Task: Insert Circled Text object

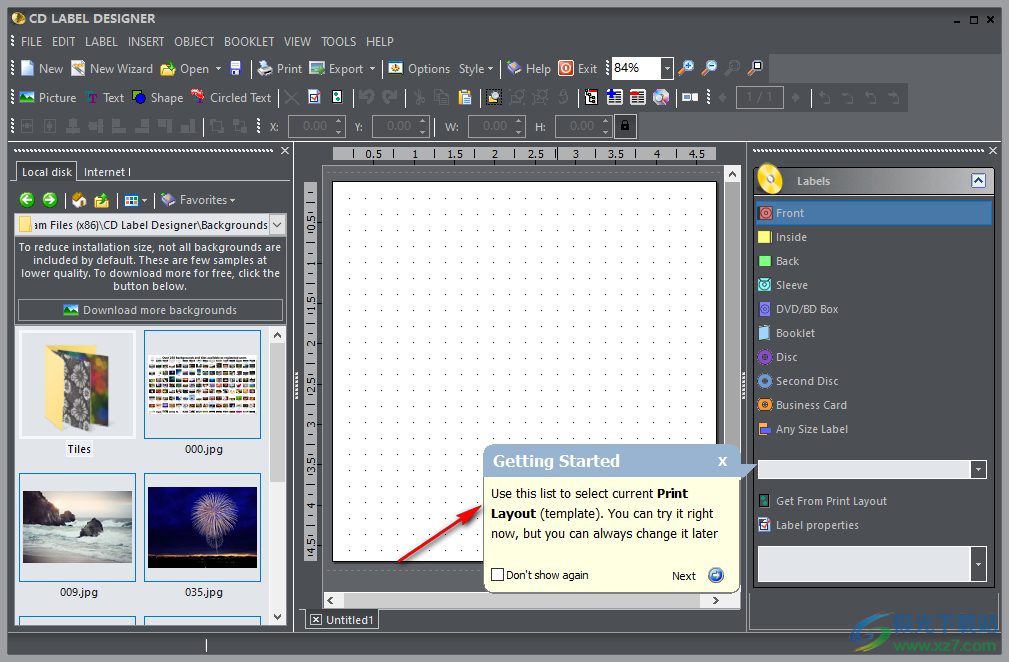Action: 231,97
